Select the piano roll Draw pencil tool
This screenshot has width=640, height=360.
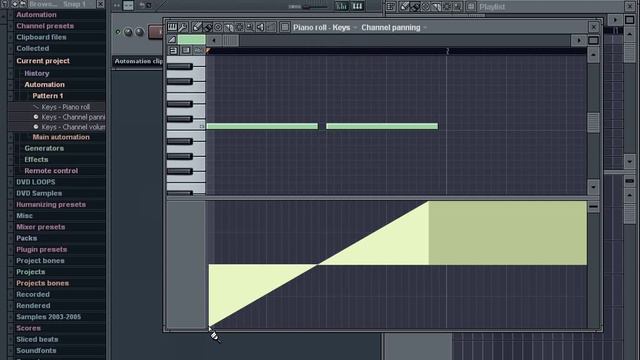pos(197,27)
